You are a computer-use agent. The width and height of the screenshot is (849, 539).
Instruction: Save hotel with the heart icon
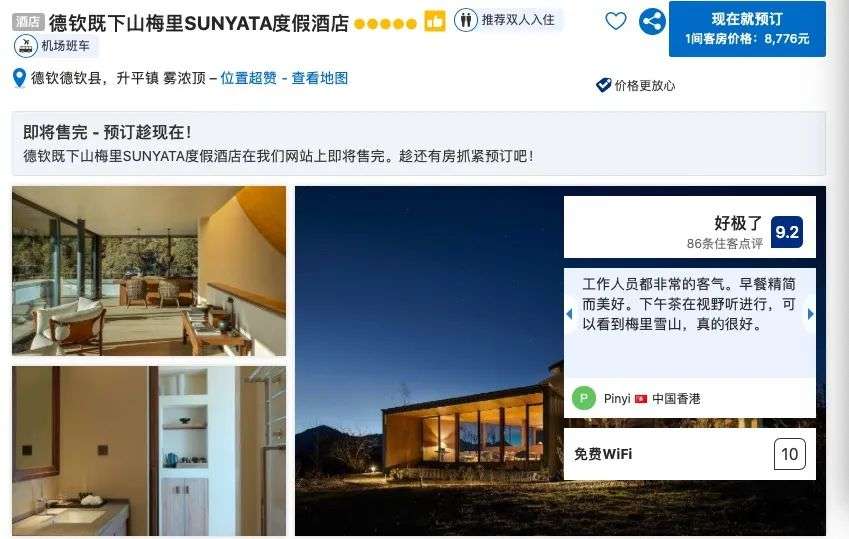pos(616,22)
